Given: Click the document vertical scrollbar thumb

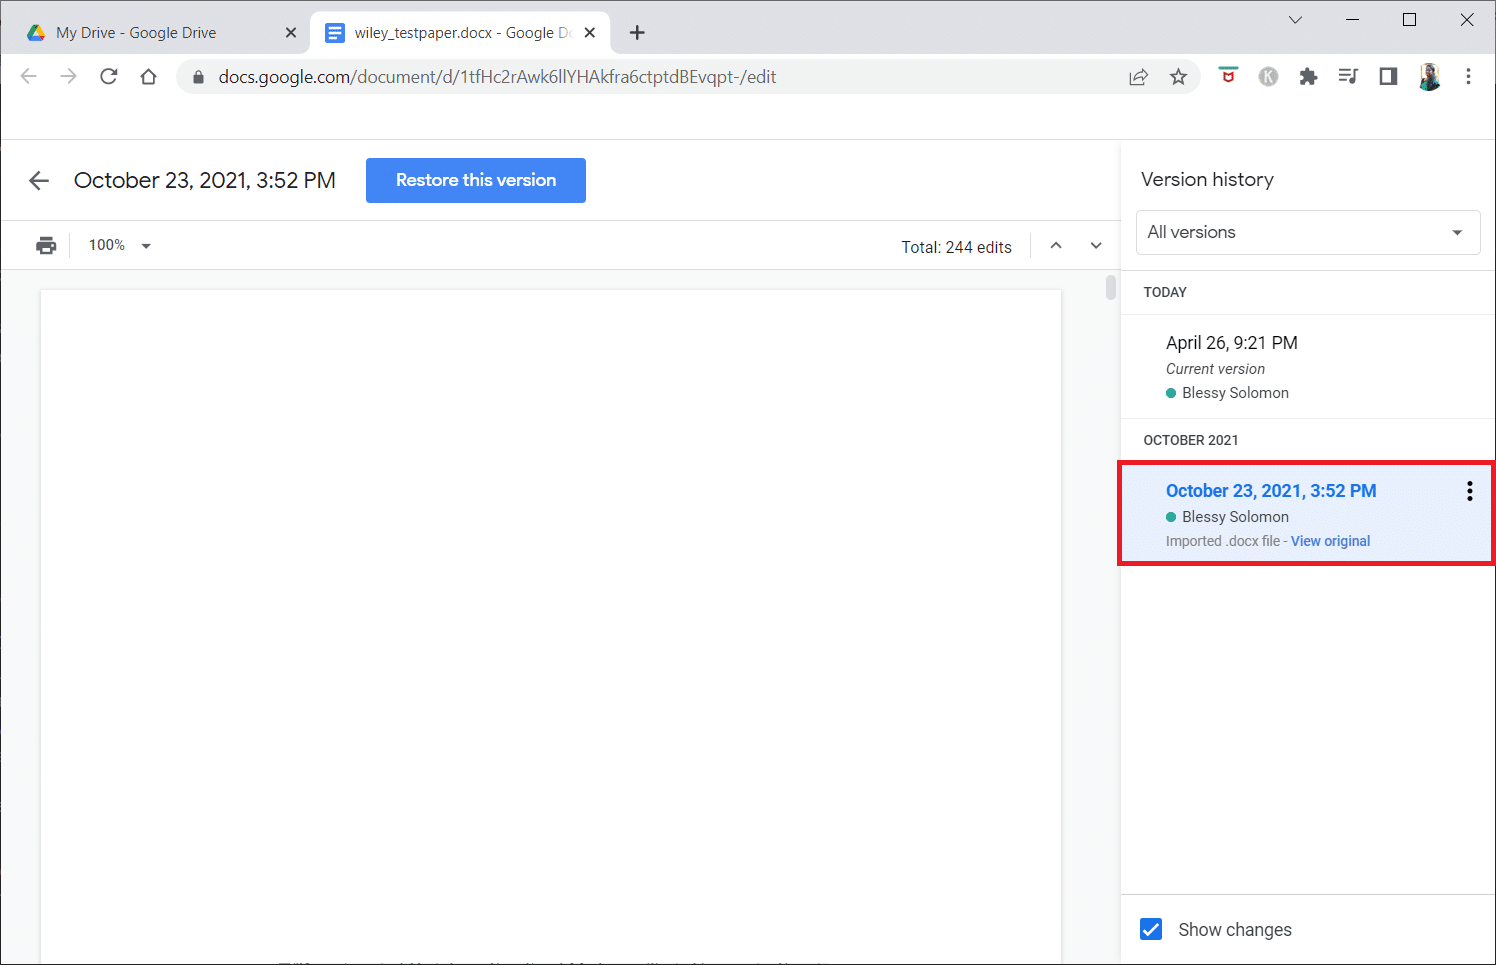Looking at the screenshot, I should (x=1111, y=287).
